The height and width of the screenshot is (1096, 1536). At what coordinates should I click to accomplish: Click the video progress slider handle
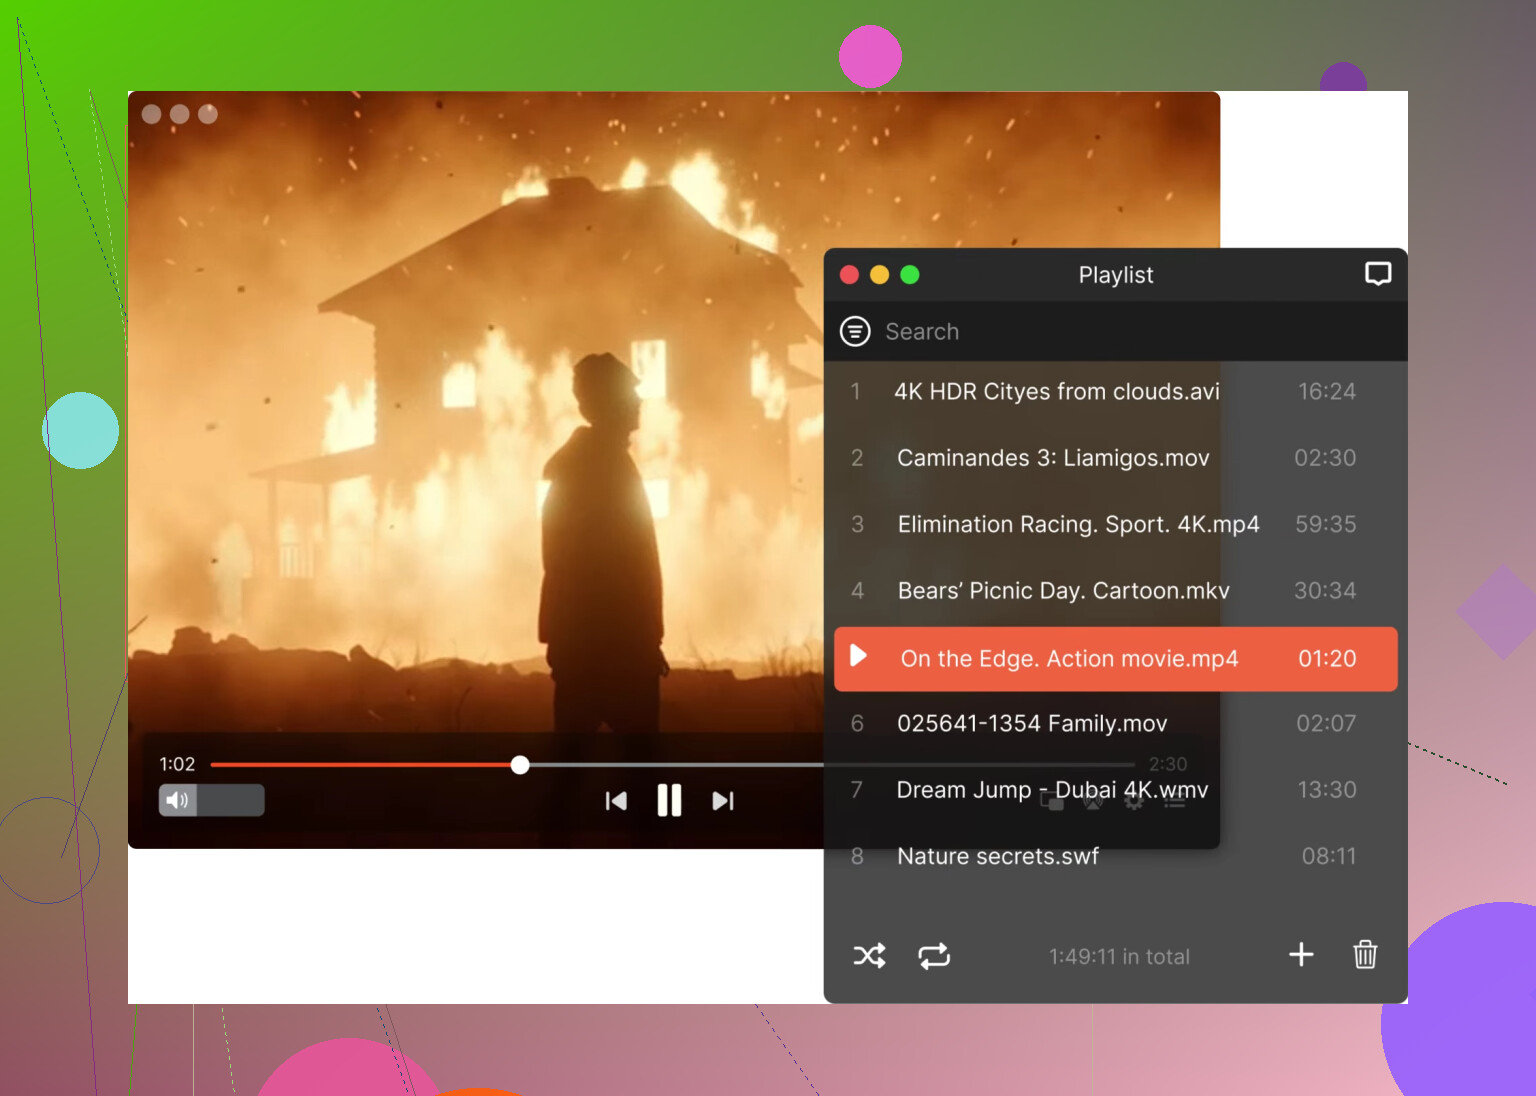520,765
